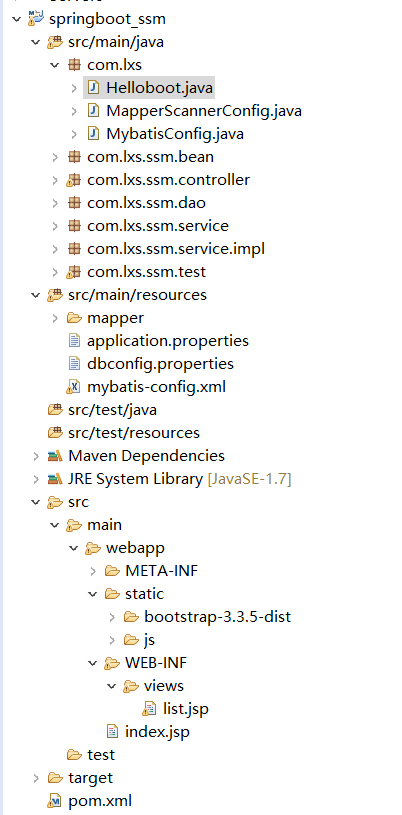Select the JavaSE-1.7 library label

tap(249, 479)
